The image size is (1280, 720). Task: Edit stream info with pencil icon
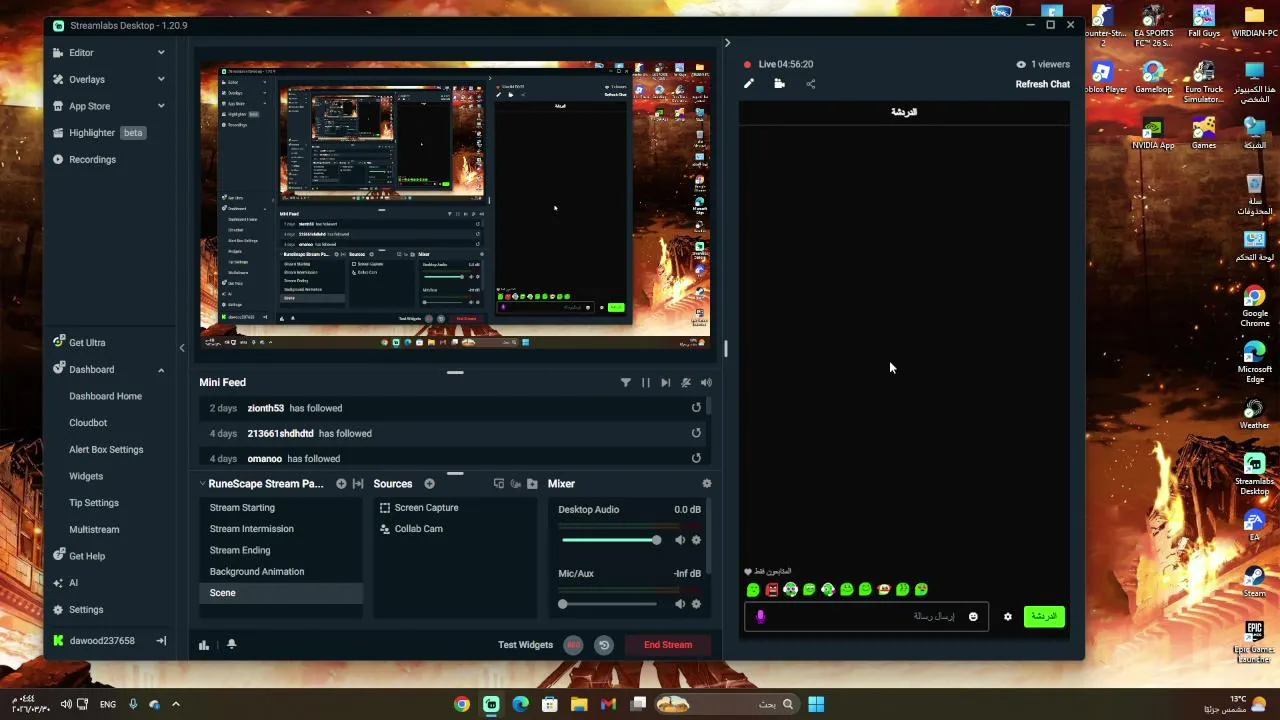[x=749, y=84]
